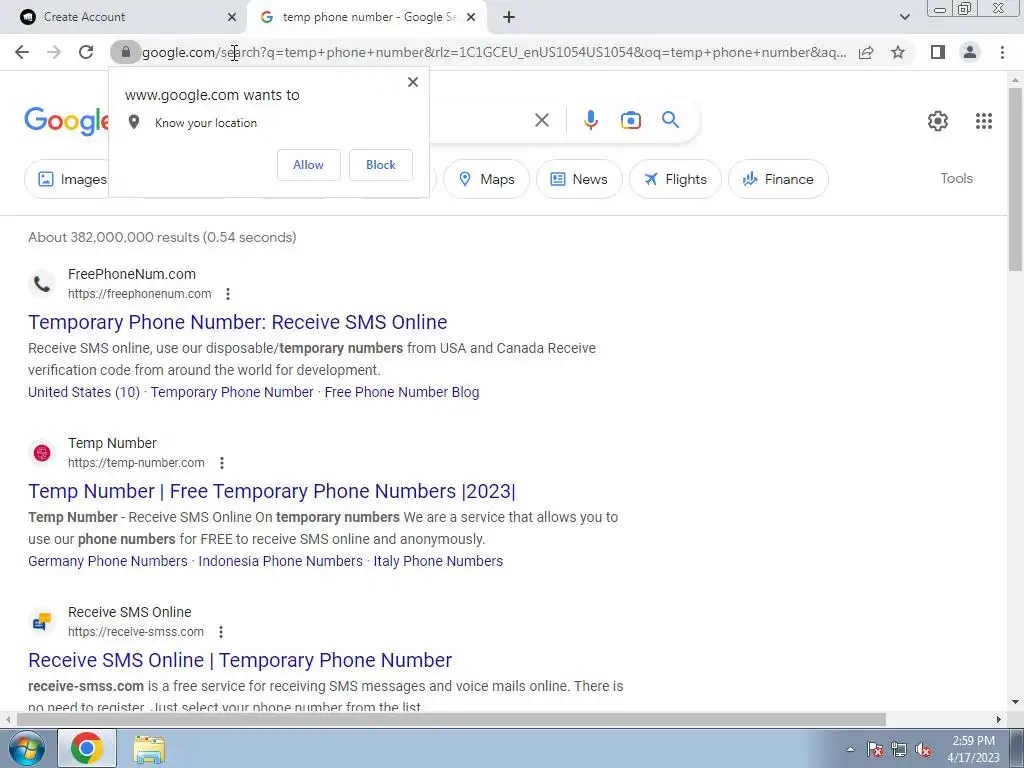
Task: Open Receive SMS Online Temporary Phone Number result
Action: pos(240,660)
